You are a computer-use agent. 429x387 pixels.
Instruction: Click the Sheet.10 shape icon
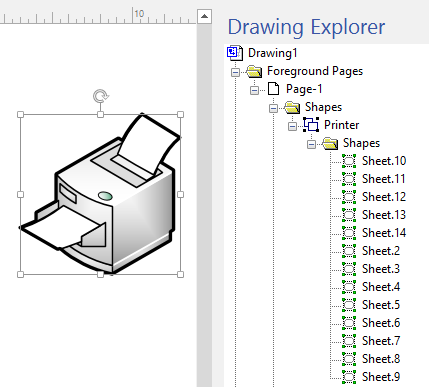point(349,161)
